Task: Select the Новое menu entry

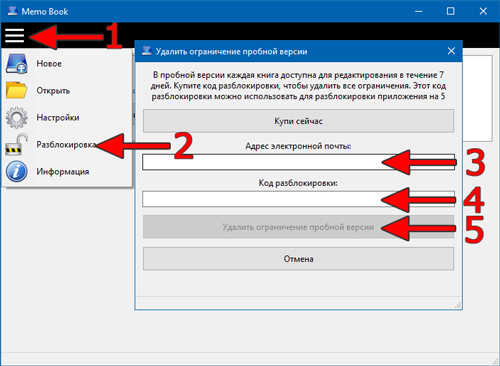Action: 67,63
